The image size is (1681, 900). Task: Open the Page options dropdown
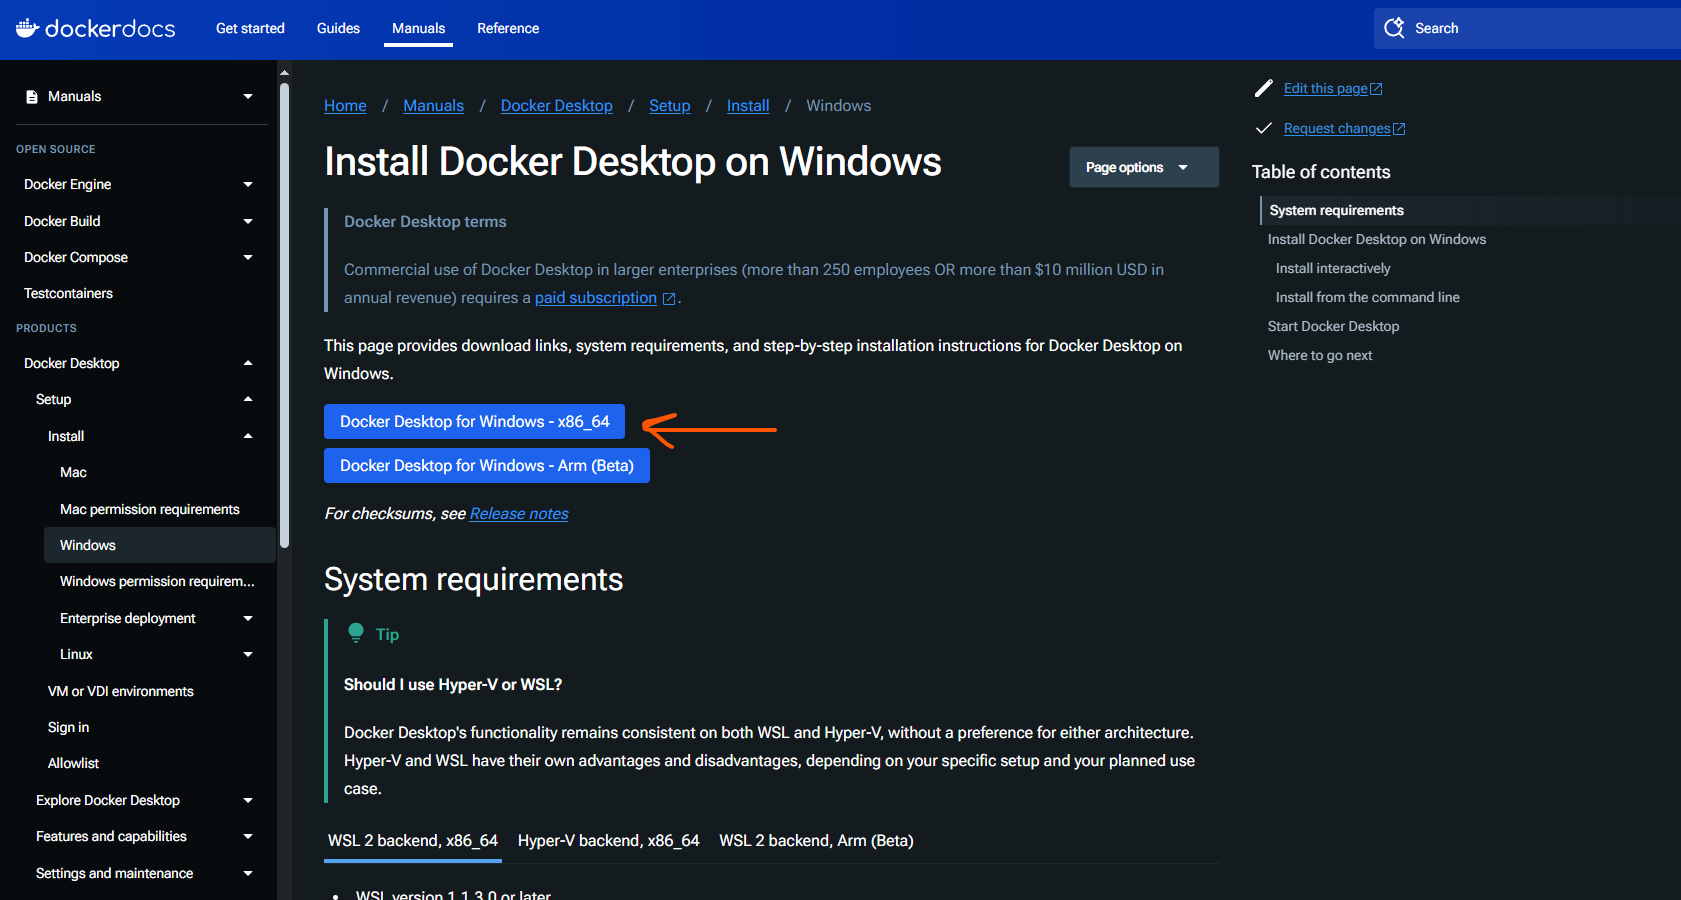point(1144,167)
